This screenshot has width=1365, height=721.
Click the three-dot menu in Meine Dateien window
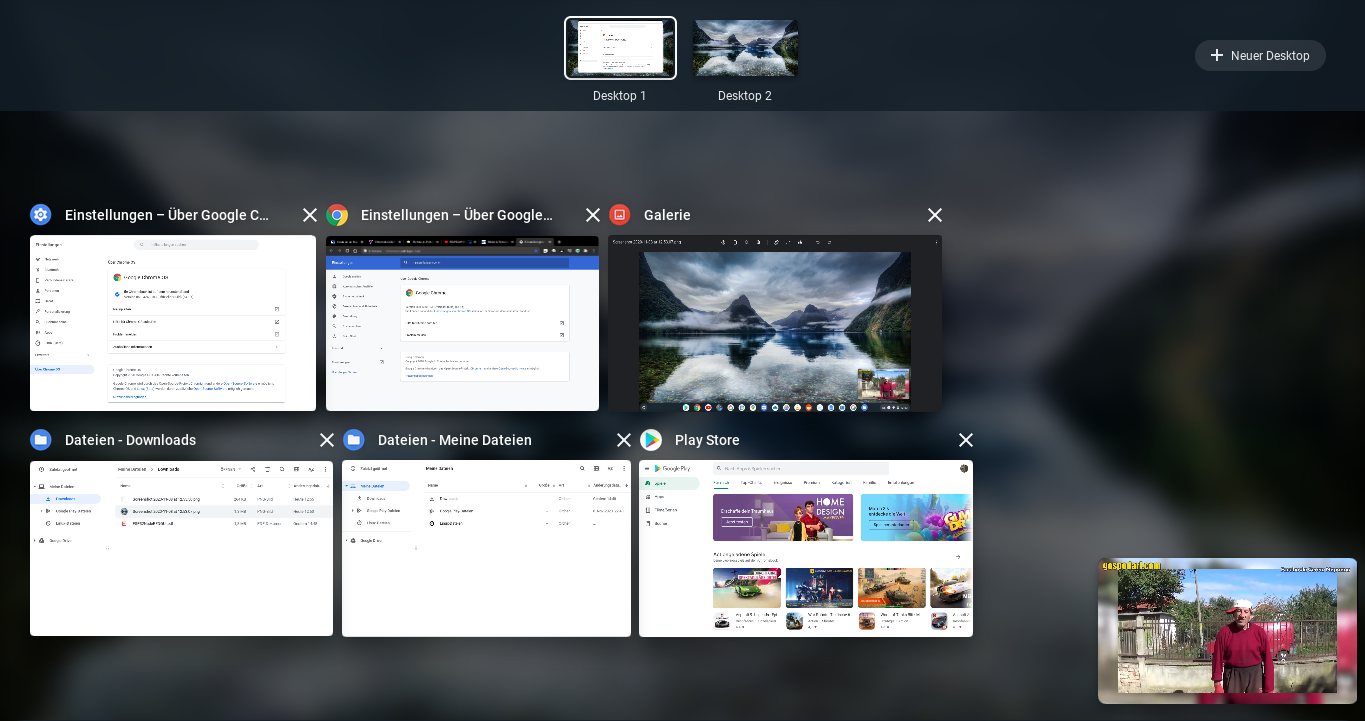[x=623, y=468]
